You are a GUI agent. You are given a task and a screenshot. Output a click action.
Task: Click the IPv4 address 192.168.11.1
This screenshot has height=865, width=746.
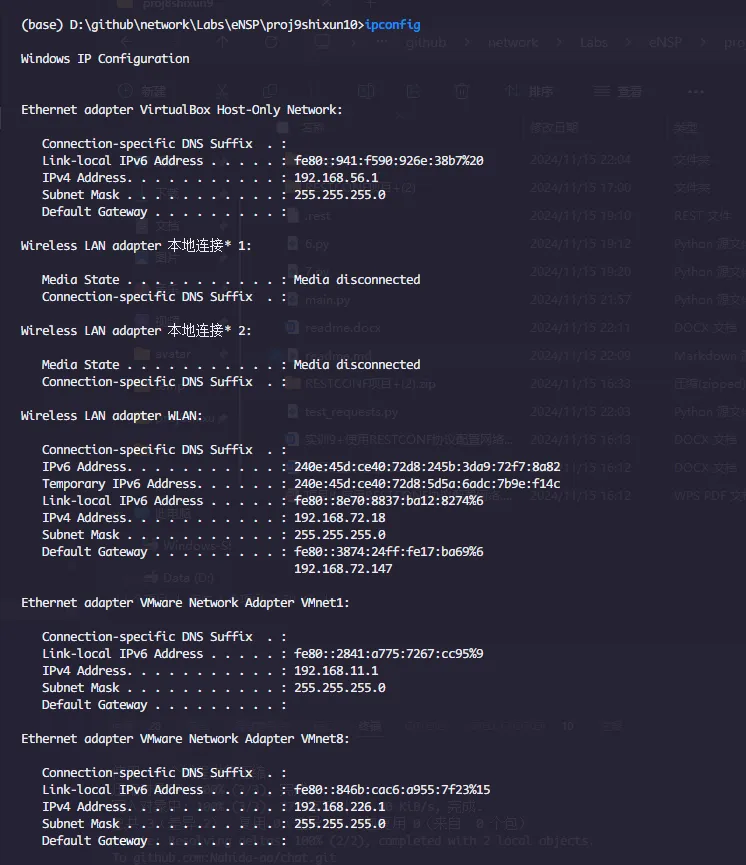coord(336,671)
